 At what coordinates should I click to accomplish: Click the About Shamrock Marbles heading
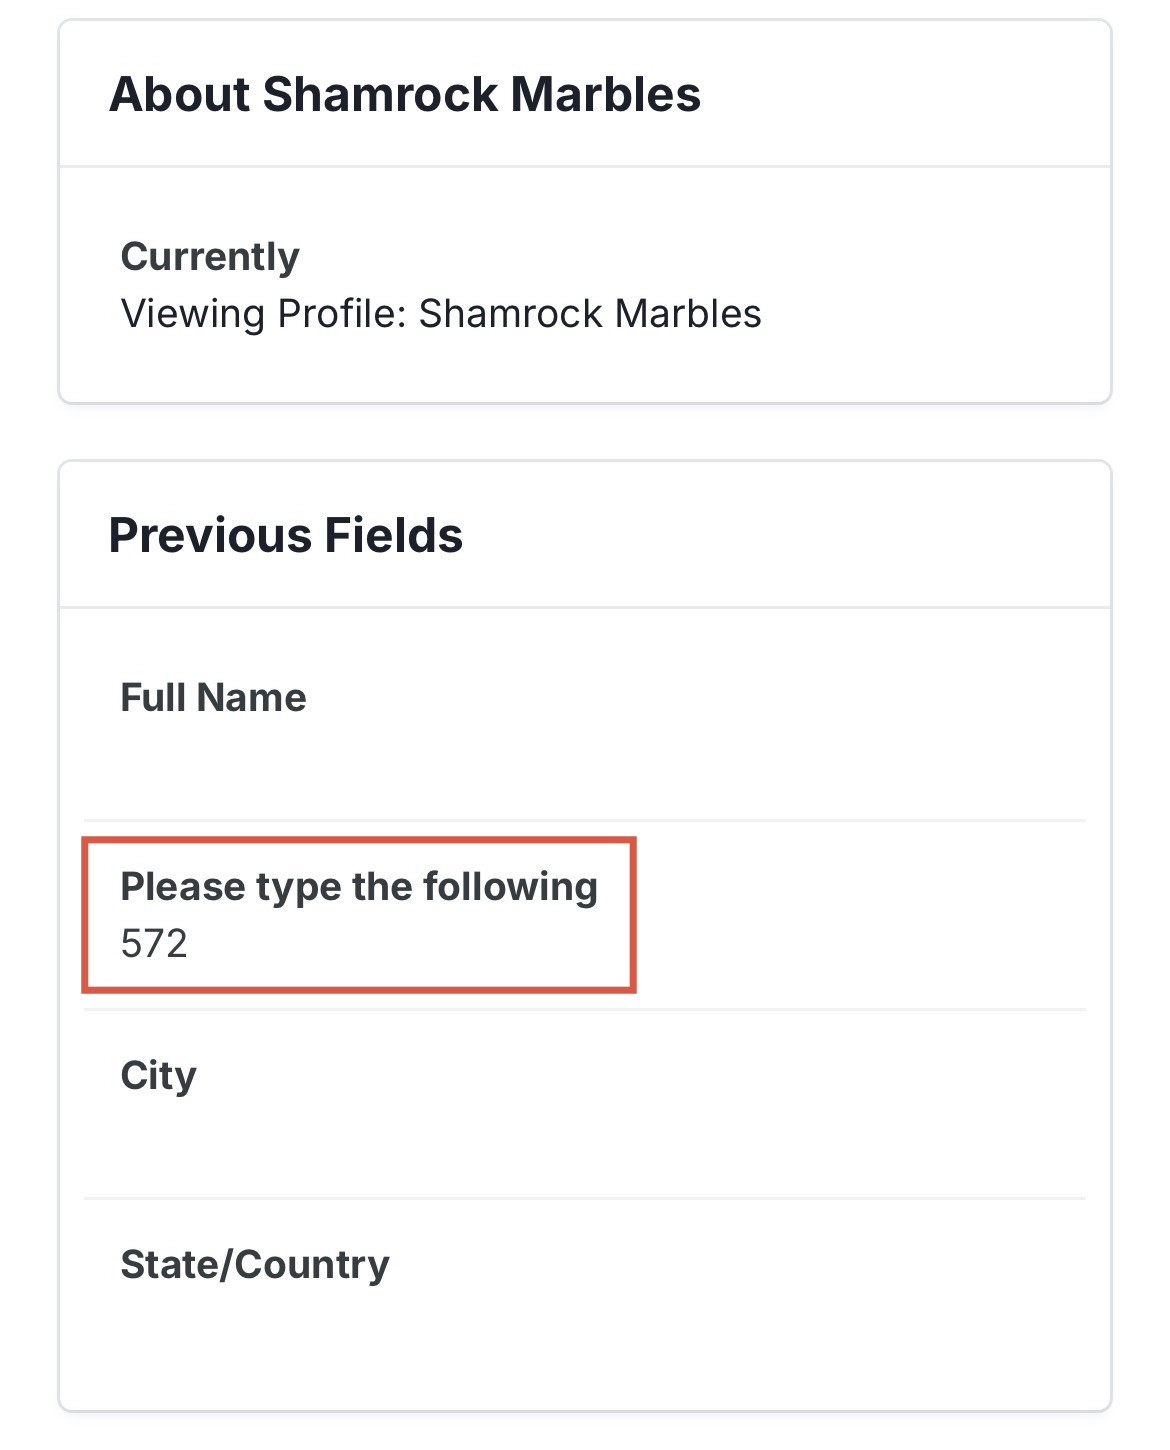click(404, 95)
